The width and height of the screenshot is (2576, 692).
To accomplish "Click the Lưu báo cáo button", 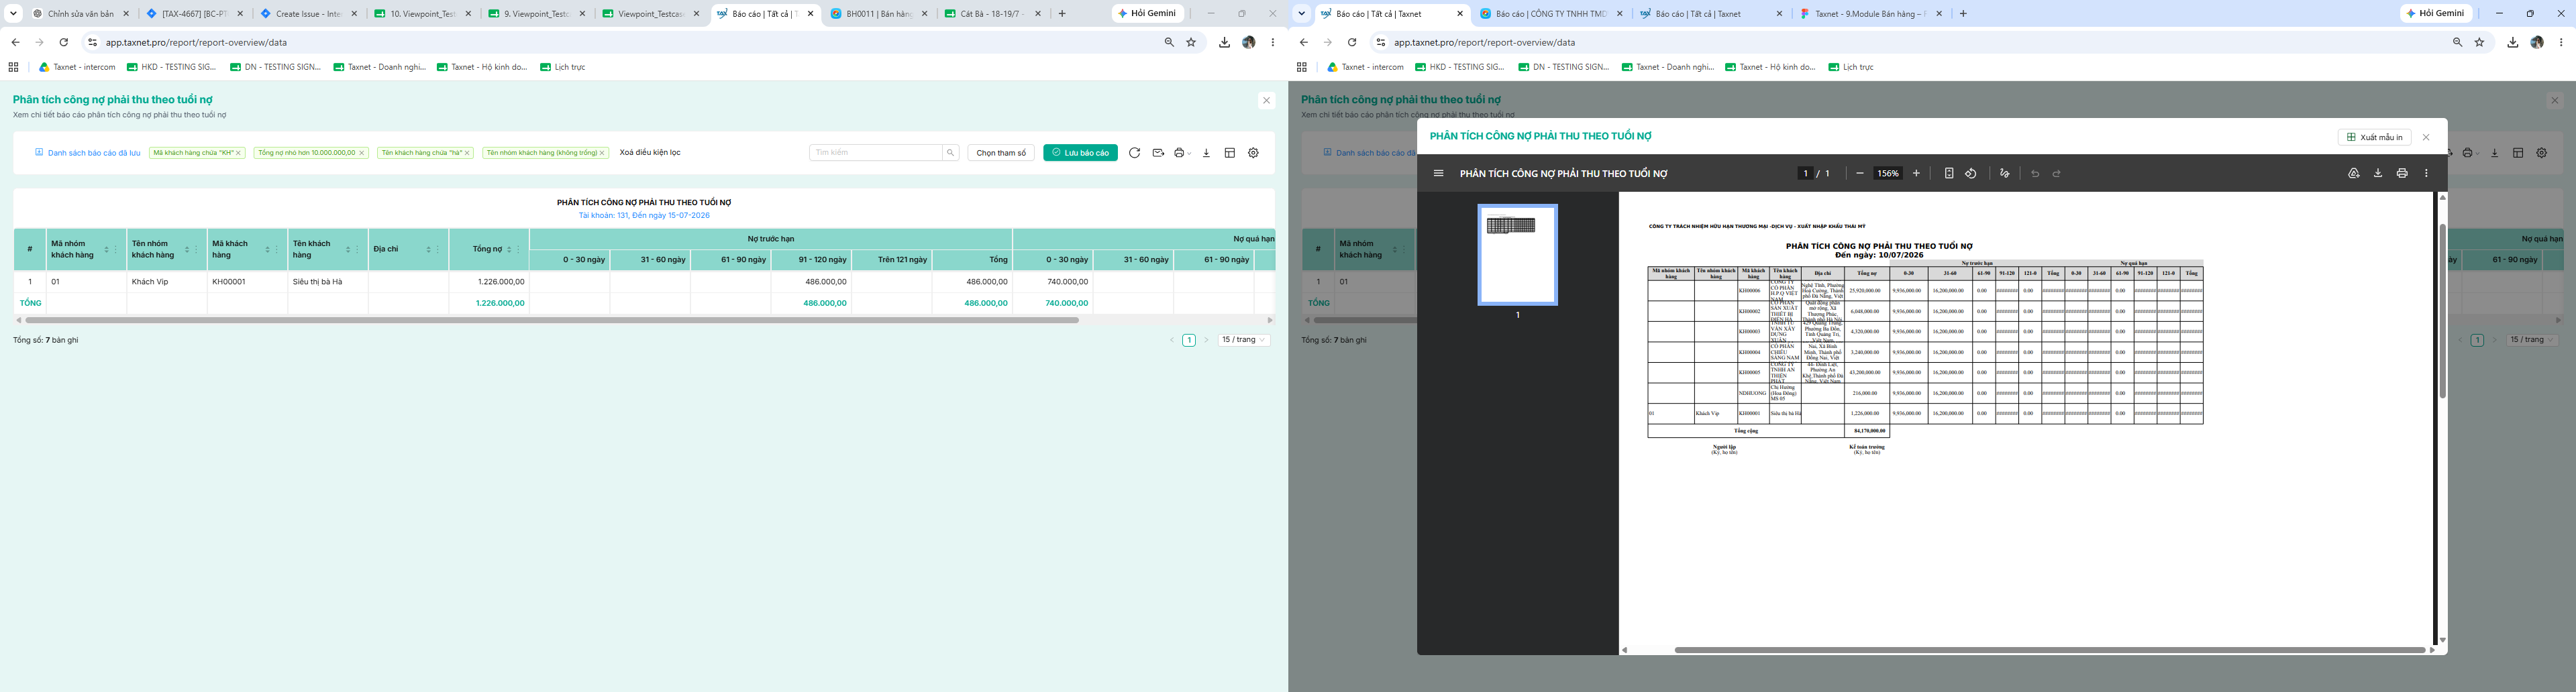I will [x=1080, y=153].
